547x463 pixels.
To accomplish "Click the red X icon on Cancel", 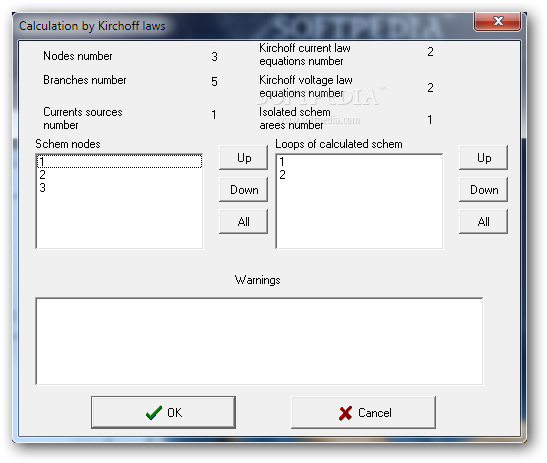I will point(345,413).
